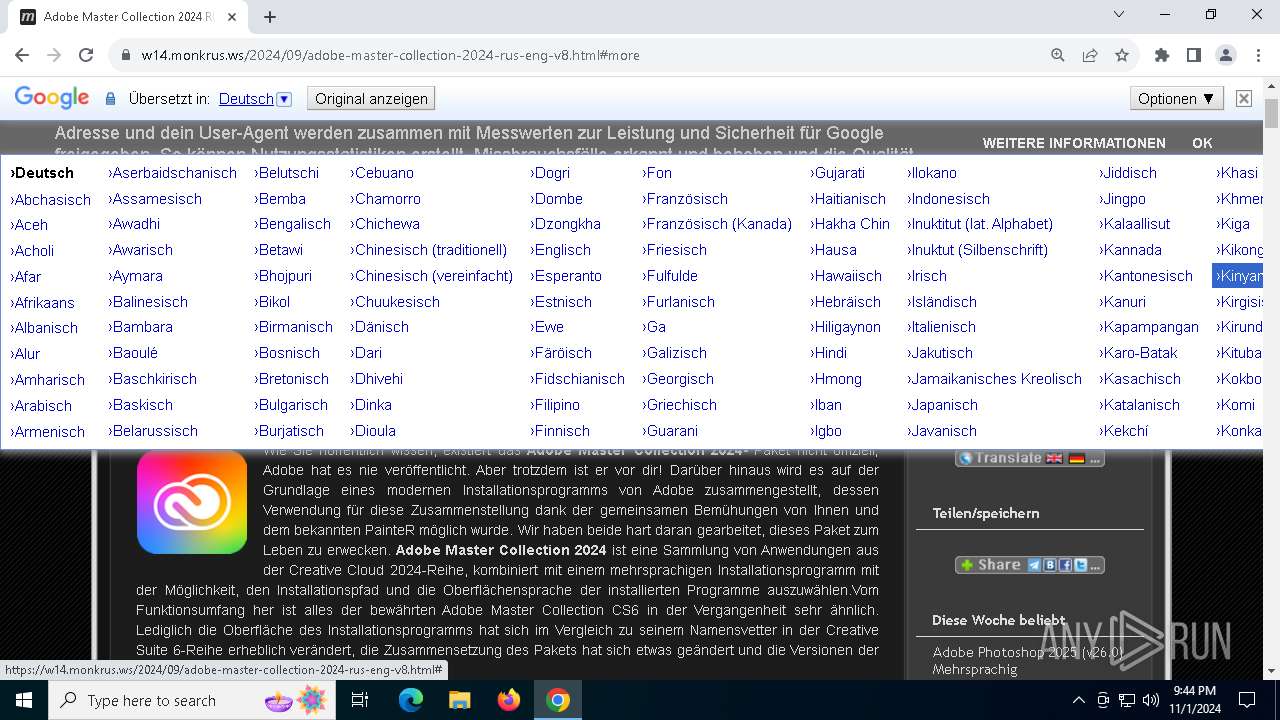This screenshot has width=1280, height=720.
Task: Open the Chrome three-dot menu
Action: 1258,56
